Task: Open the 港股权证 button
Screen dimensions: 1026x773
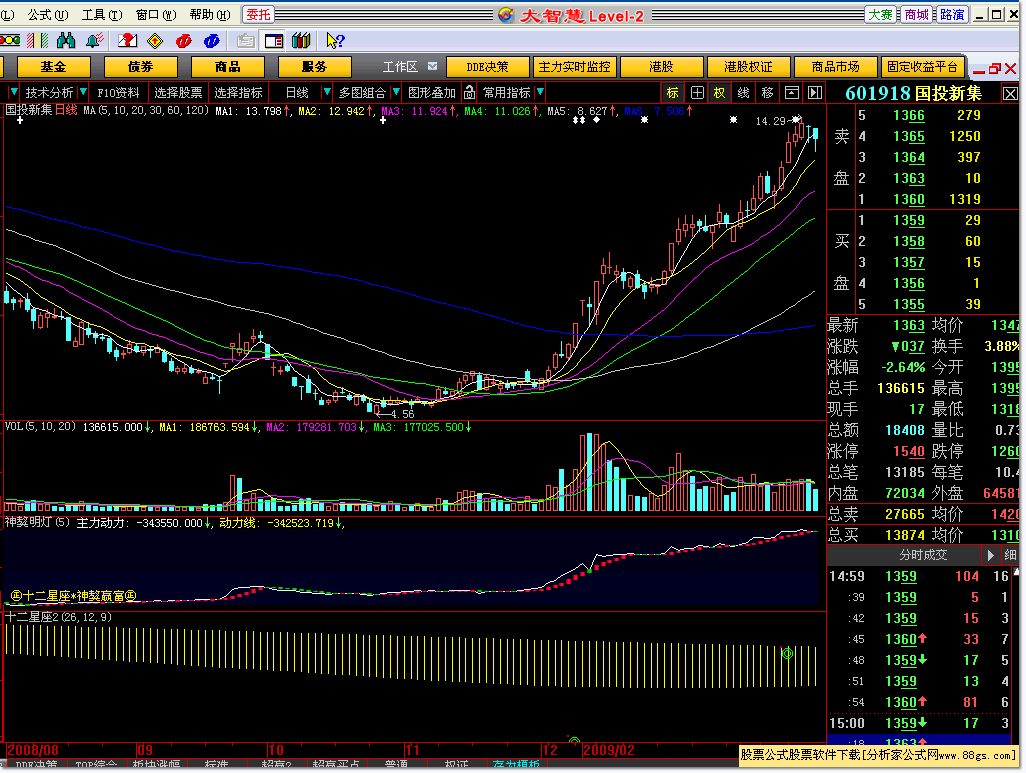Action: click(x=748, y=67)
